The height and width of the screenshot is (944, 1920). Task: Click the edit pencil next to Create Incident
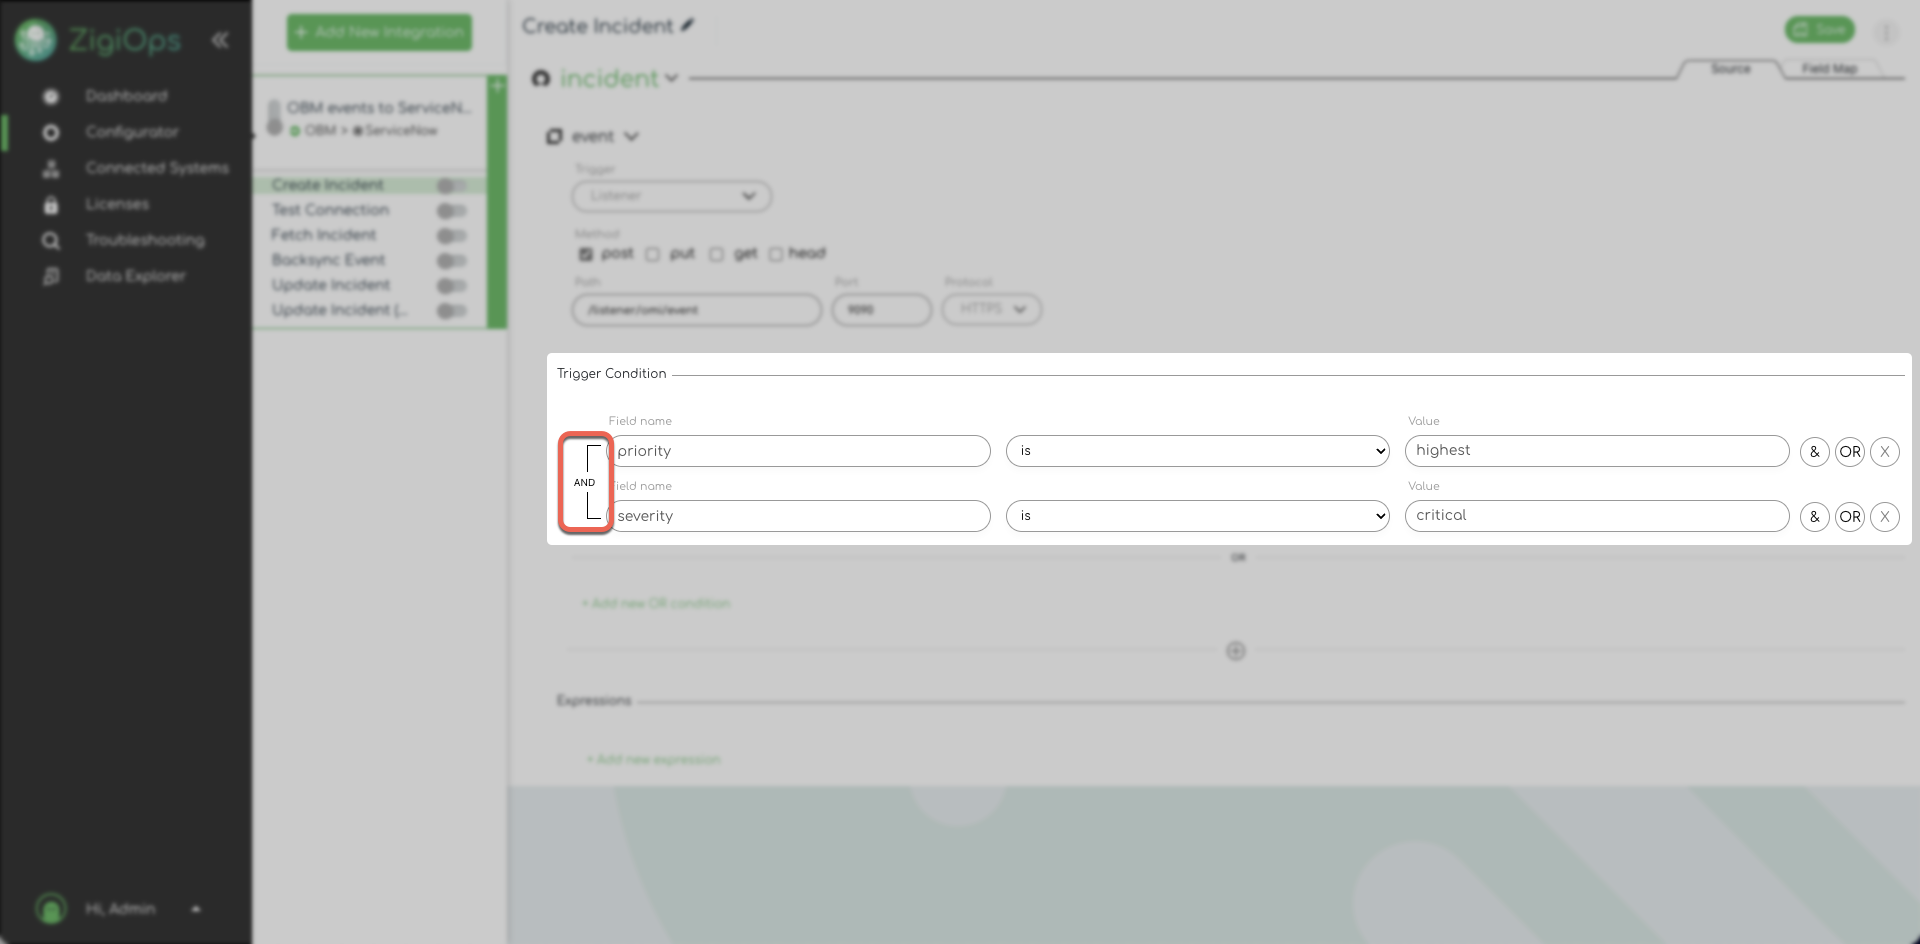point(688,26)
